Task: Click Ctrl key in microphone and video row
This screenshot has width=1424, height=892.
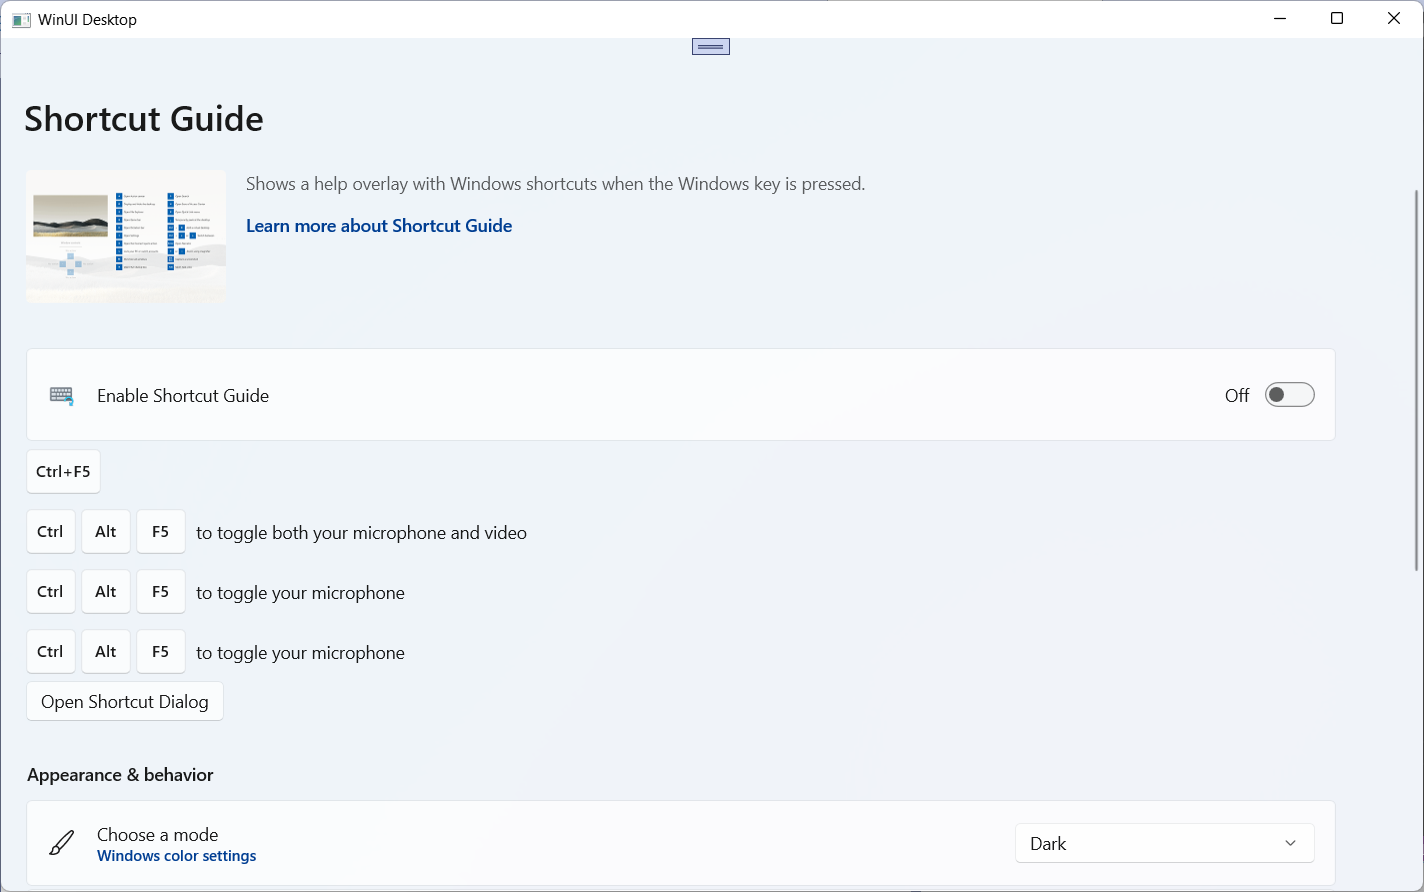Action: [x=51, y=532]
